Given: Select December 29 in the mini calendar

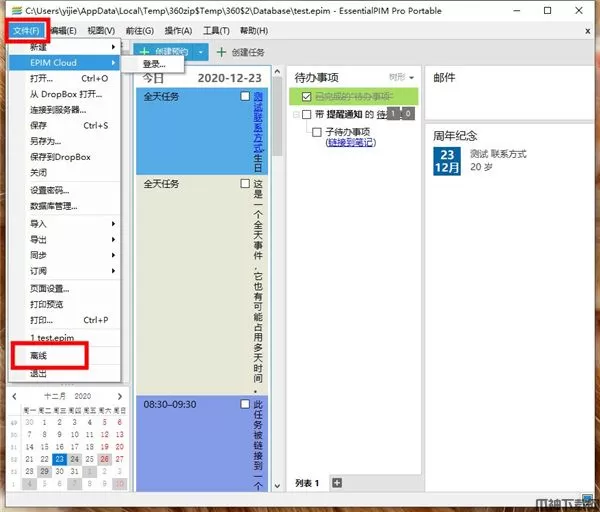Looking at the screenshot, I should (x=44, y=471).
